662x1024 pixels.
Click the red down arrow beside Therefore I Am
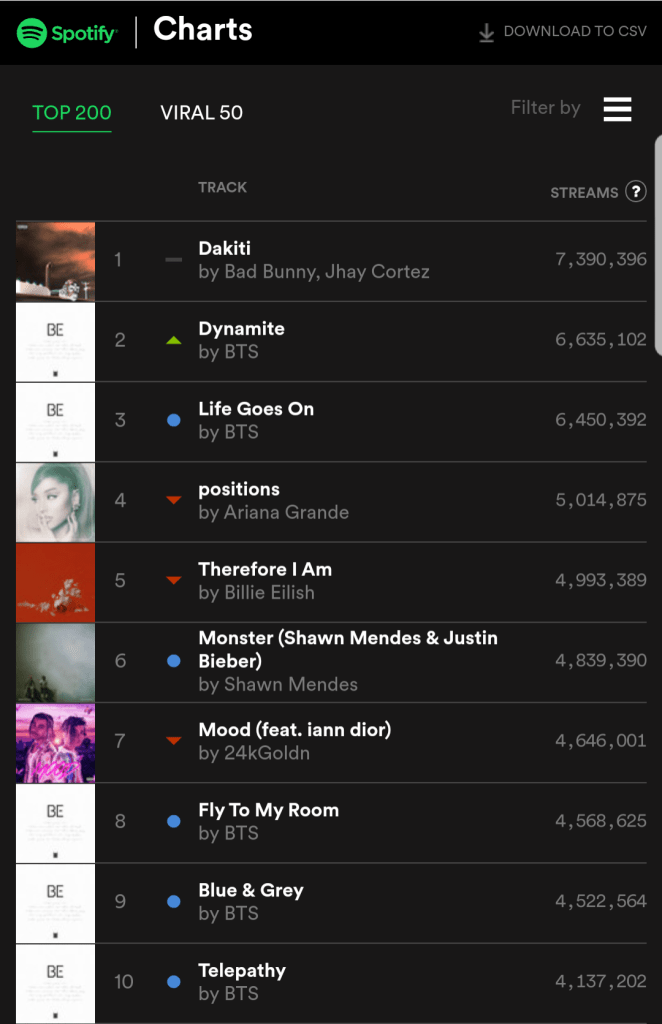[x=174, y=580]
